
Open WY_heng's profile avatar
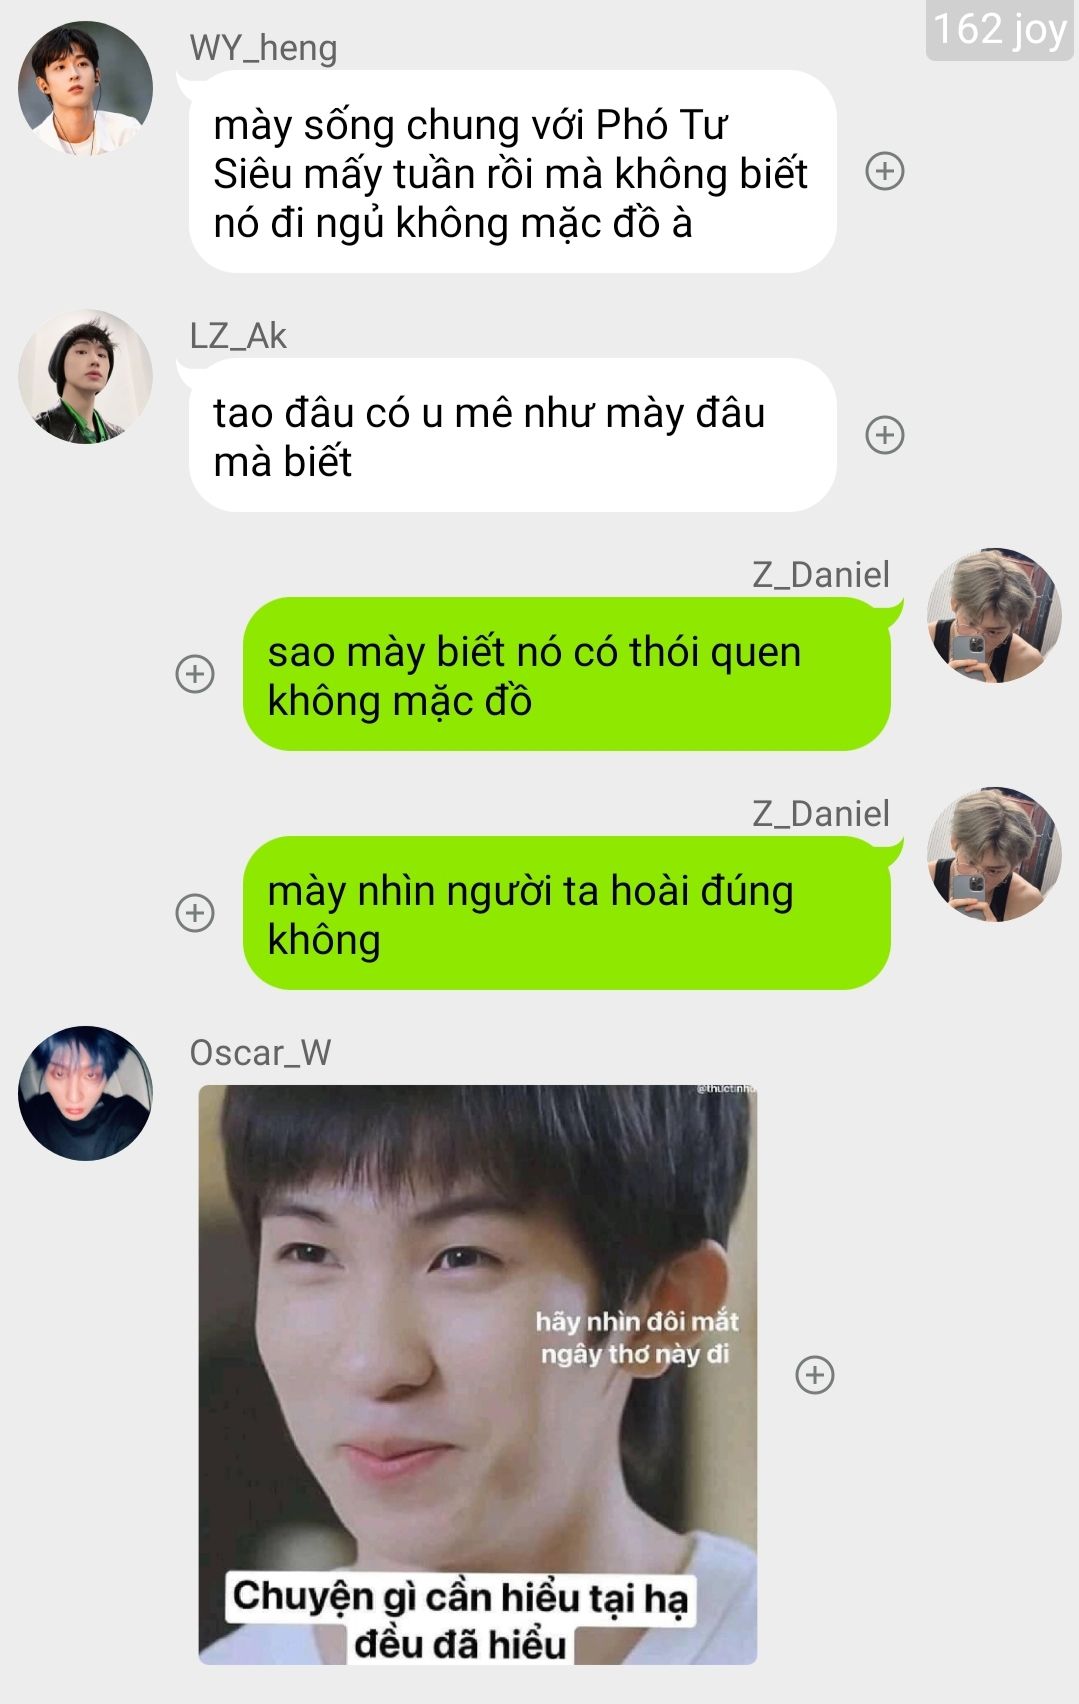[x=86, y=88]
